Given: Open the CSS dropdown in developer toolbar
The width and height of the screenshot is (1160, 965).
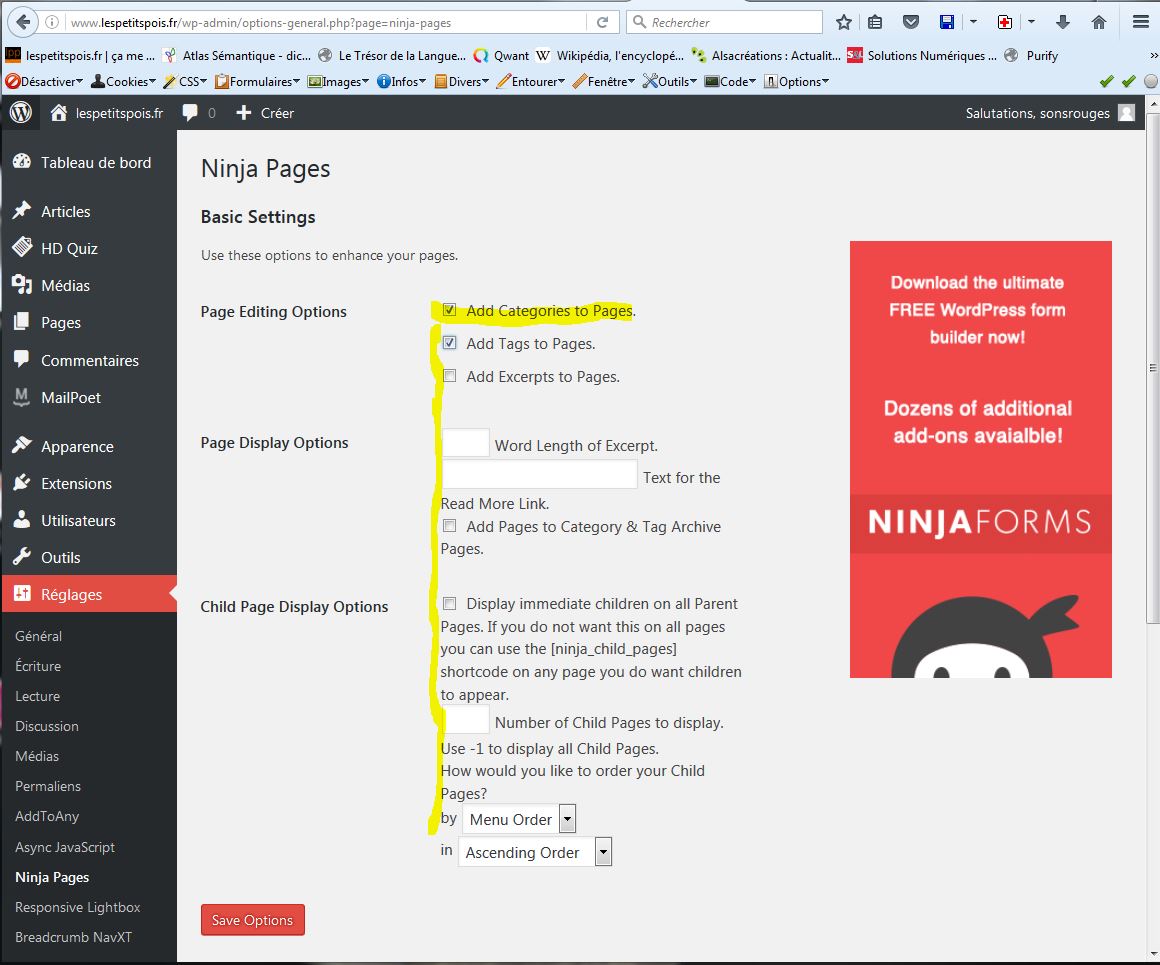Looking at the screenshot, I should [186, 82].
